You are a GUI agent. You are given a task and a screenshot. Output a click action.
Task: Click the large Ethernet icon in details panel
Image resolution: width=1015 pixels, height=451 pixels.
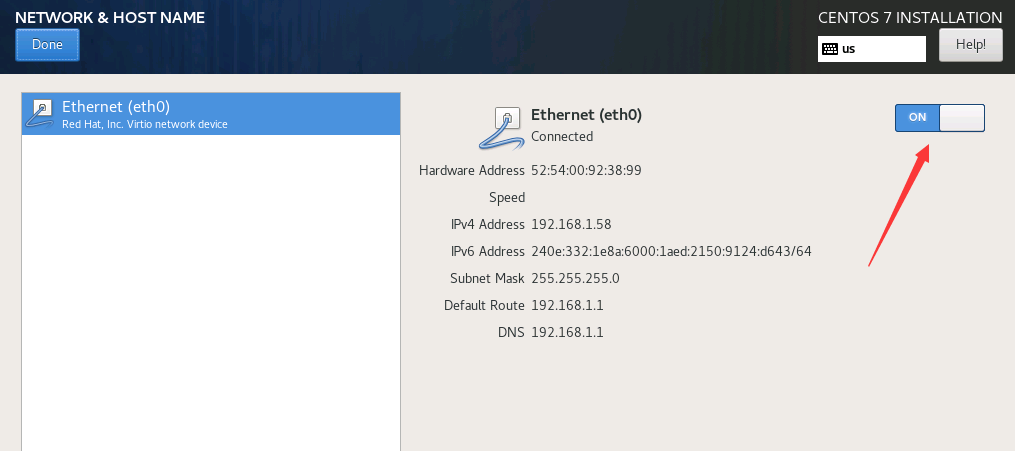(x=502, y=126)
